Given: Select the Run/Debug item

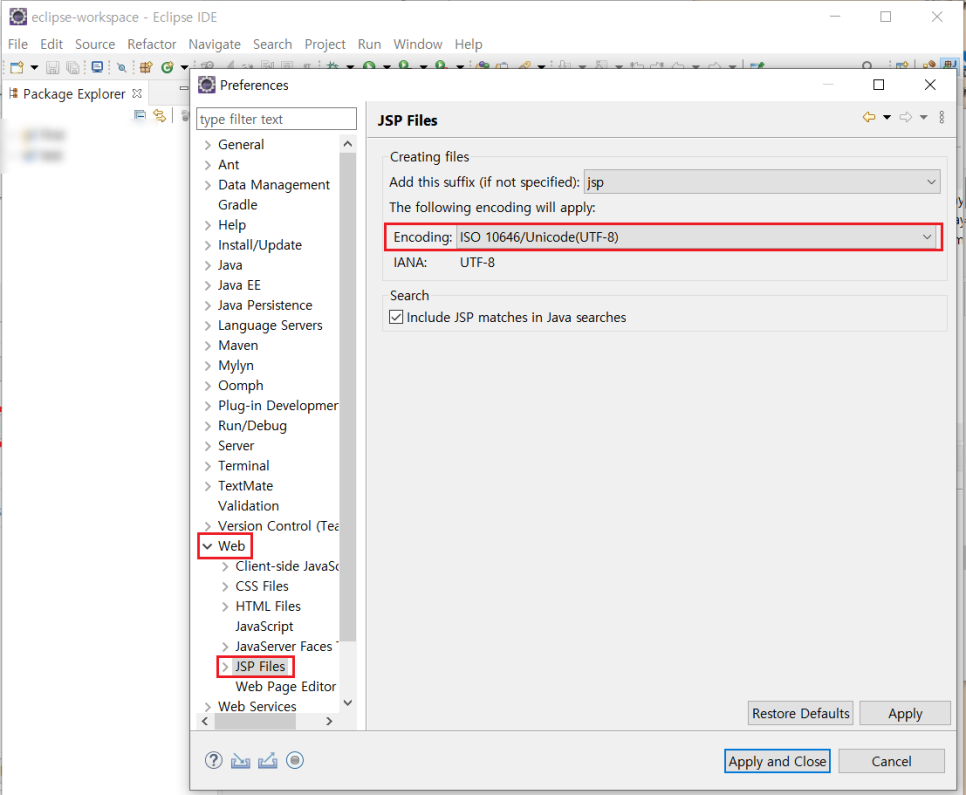Looking at the screenshot, I should tap(252, 426).
